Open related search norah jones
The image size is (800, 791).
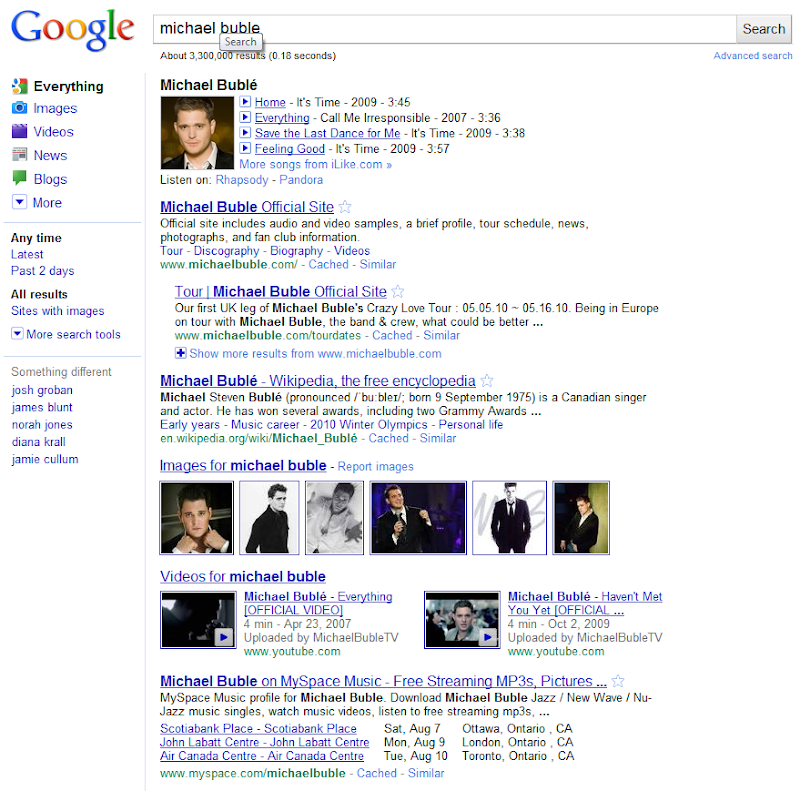42,425
